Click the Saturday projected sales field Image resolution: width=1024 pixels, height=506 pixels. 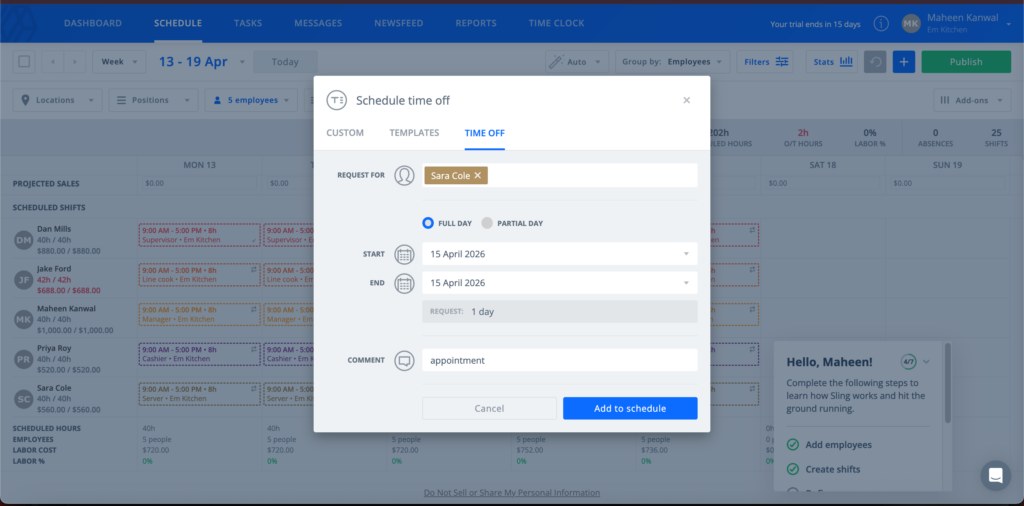pos(823,183)
